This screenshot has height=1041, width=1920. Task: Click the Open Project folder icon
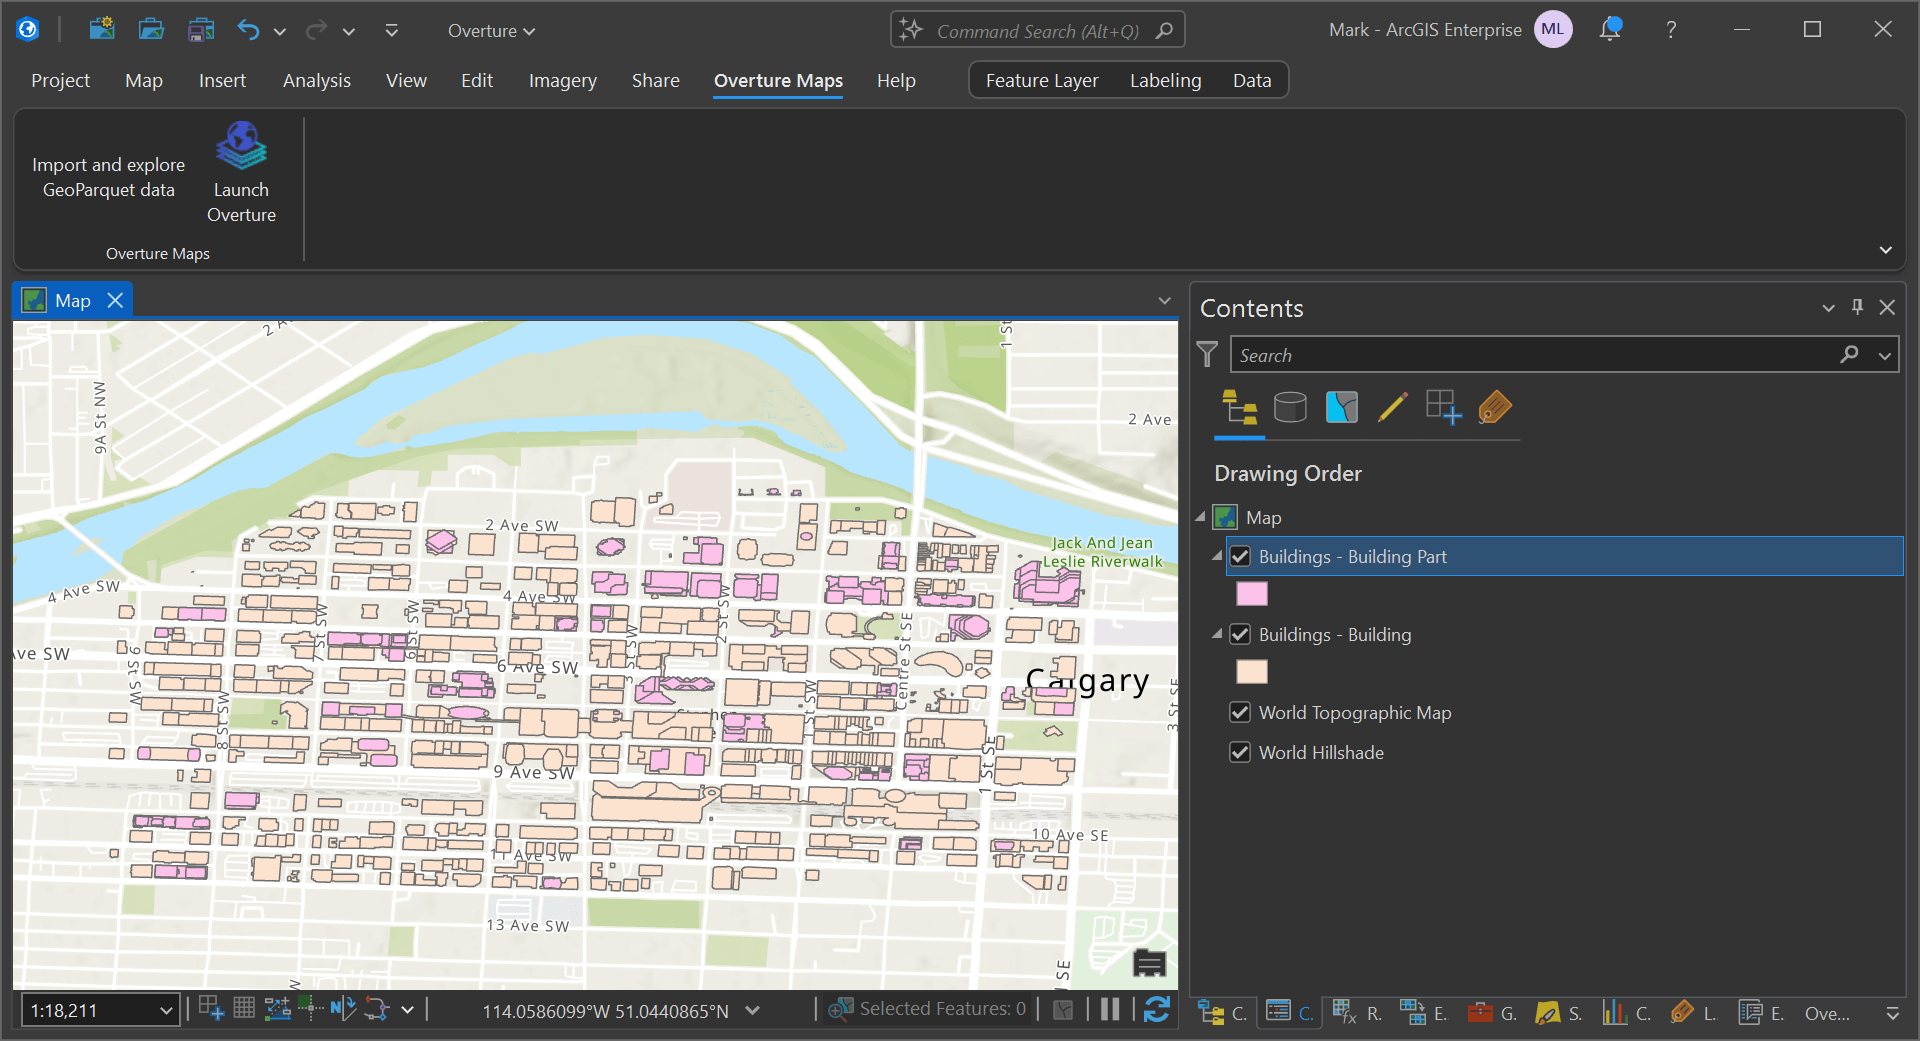[x=151, y=29]
